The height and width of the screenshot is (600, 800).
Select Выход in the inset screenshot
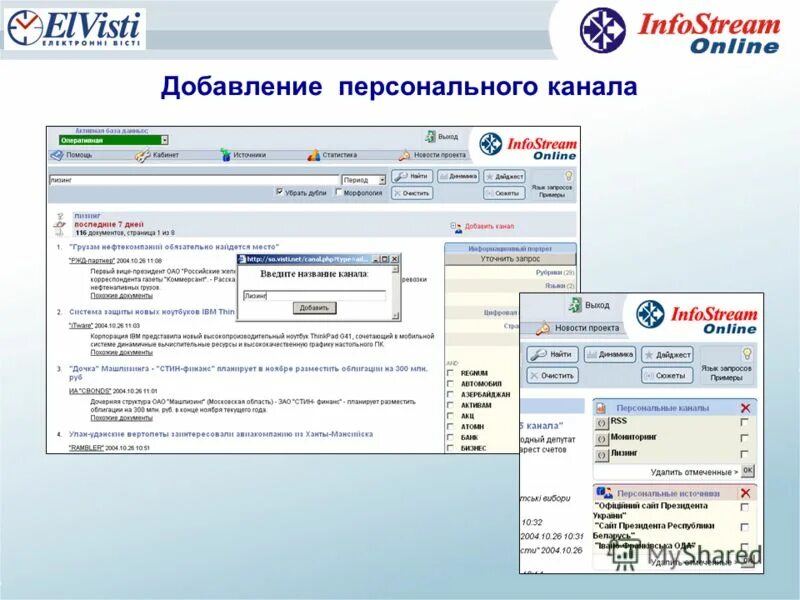597,305
